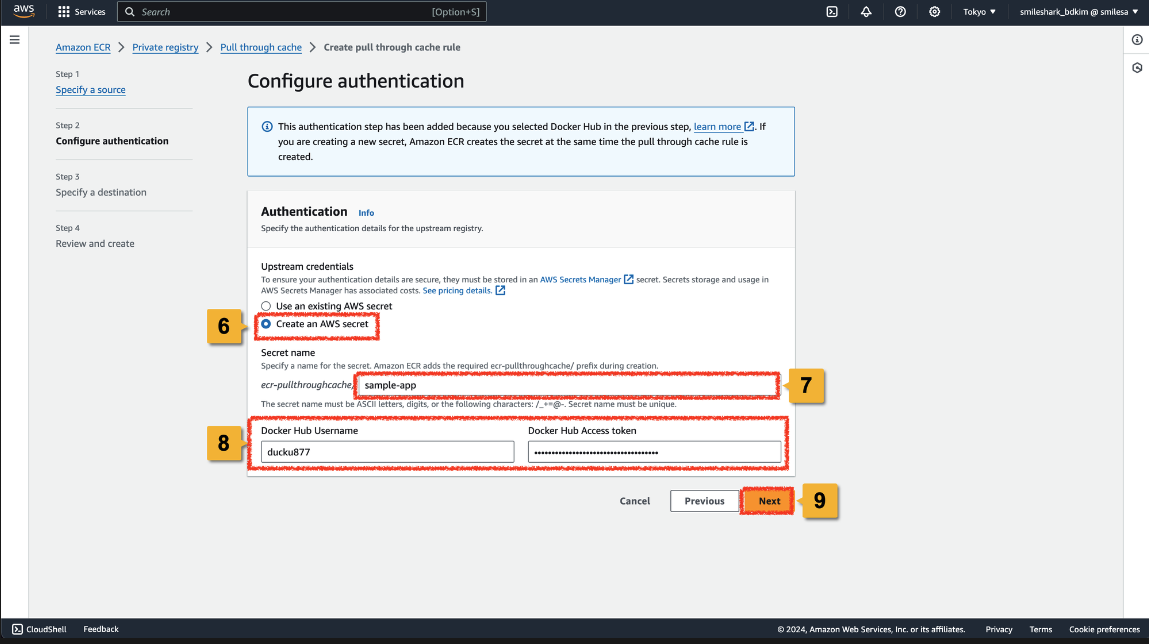Open the info panel icon on right
Image resolution: width=1149 pixels, height=644 pixels.
(x=1137, y=40)
